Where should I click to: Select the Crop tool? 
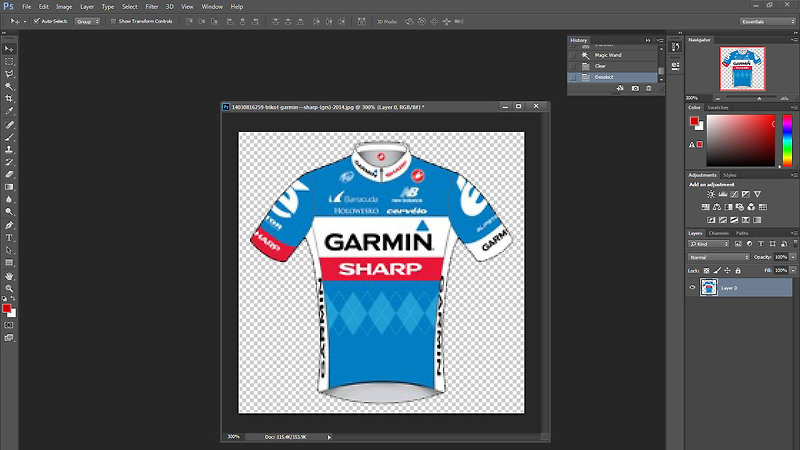[9, 99]
